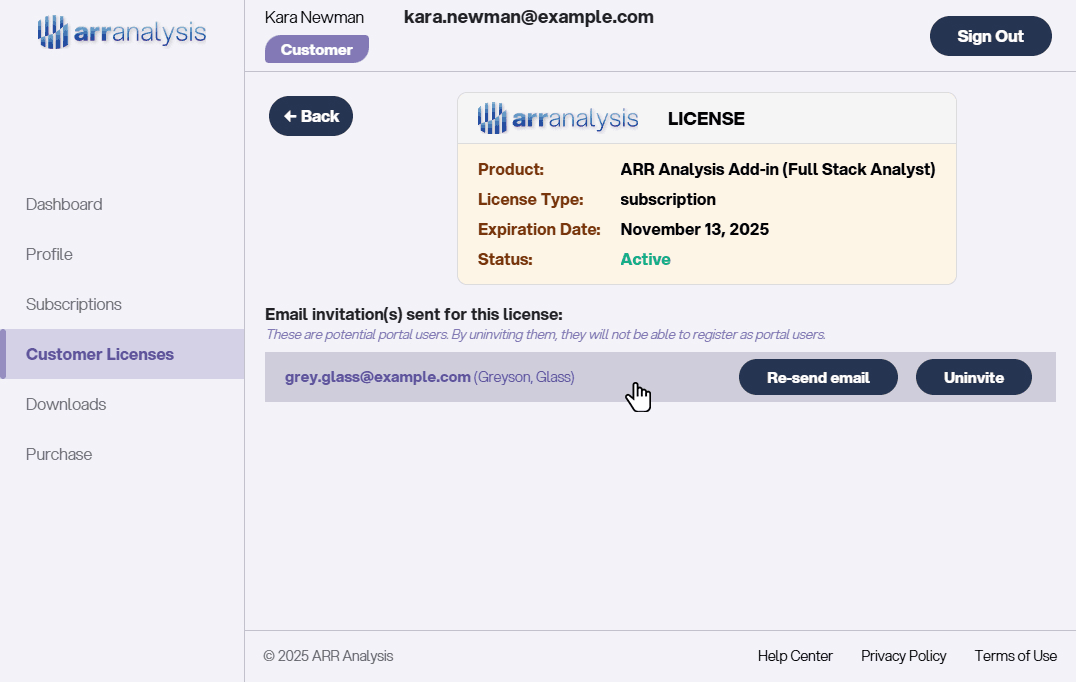Open the Profile section from the sidebar
The width and height of the screenshot is (1076, 682).
pyautogui.click(x=48, y=254)
